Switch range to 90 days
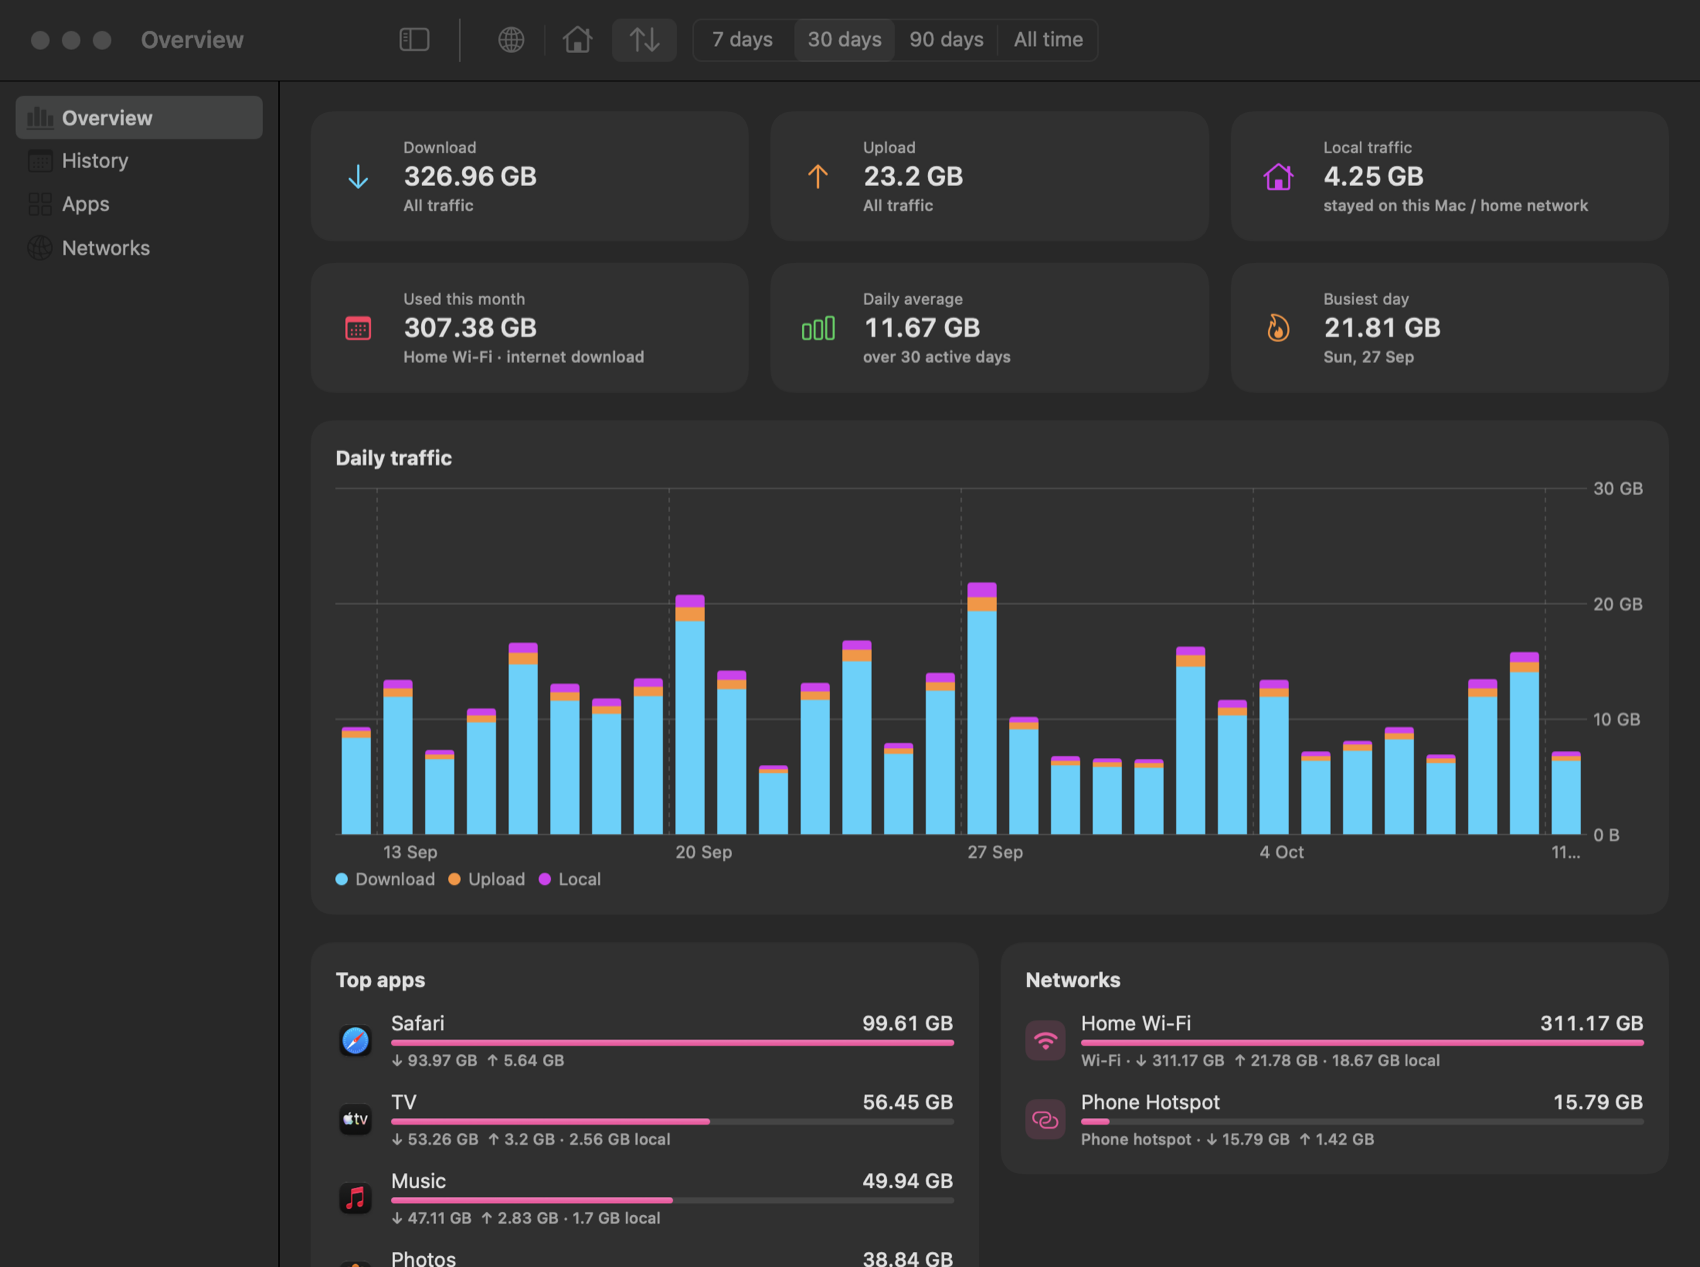The width and height of the screenshot is (1700, 1267). [x=946, y=40]
